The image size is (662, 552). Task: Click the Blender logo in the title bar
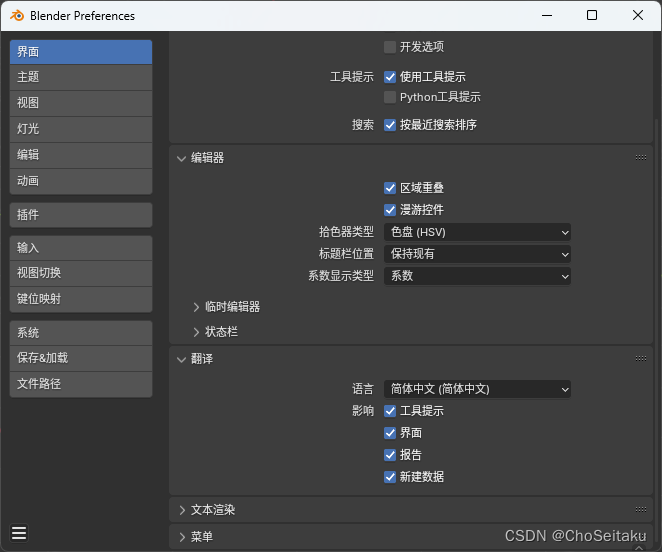point(17,16)
